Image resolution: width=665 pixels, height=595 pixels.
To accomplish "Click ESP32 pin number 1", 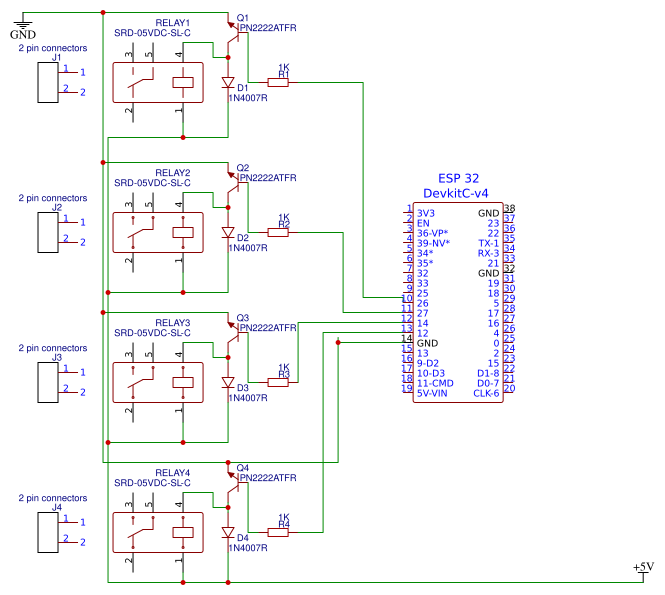I will point(409,208).
